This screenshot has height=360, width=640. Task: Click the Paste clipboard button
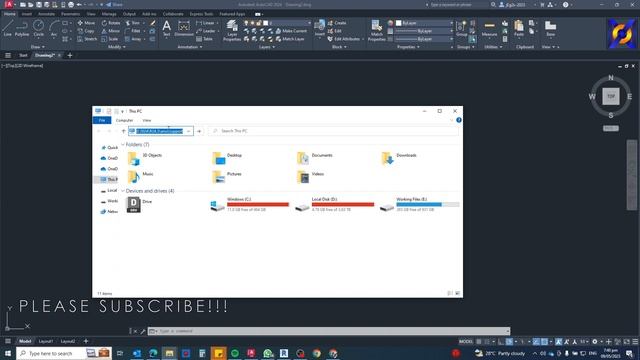point(519,29)
